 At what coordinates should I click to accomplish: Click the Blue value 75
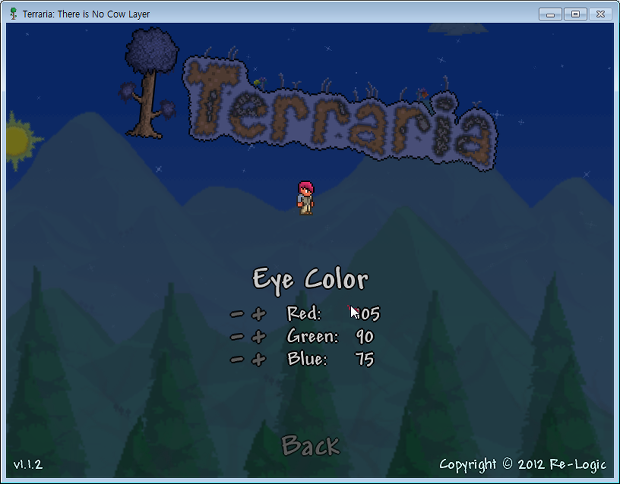pos(365,359)
